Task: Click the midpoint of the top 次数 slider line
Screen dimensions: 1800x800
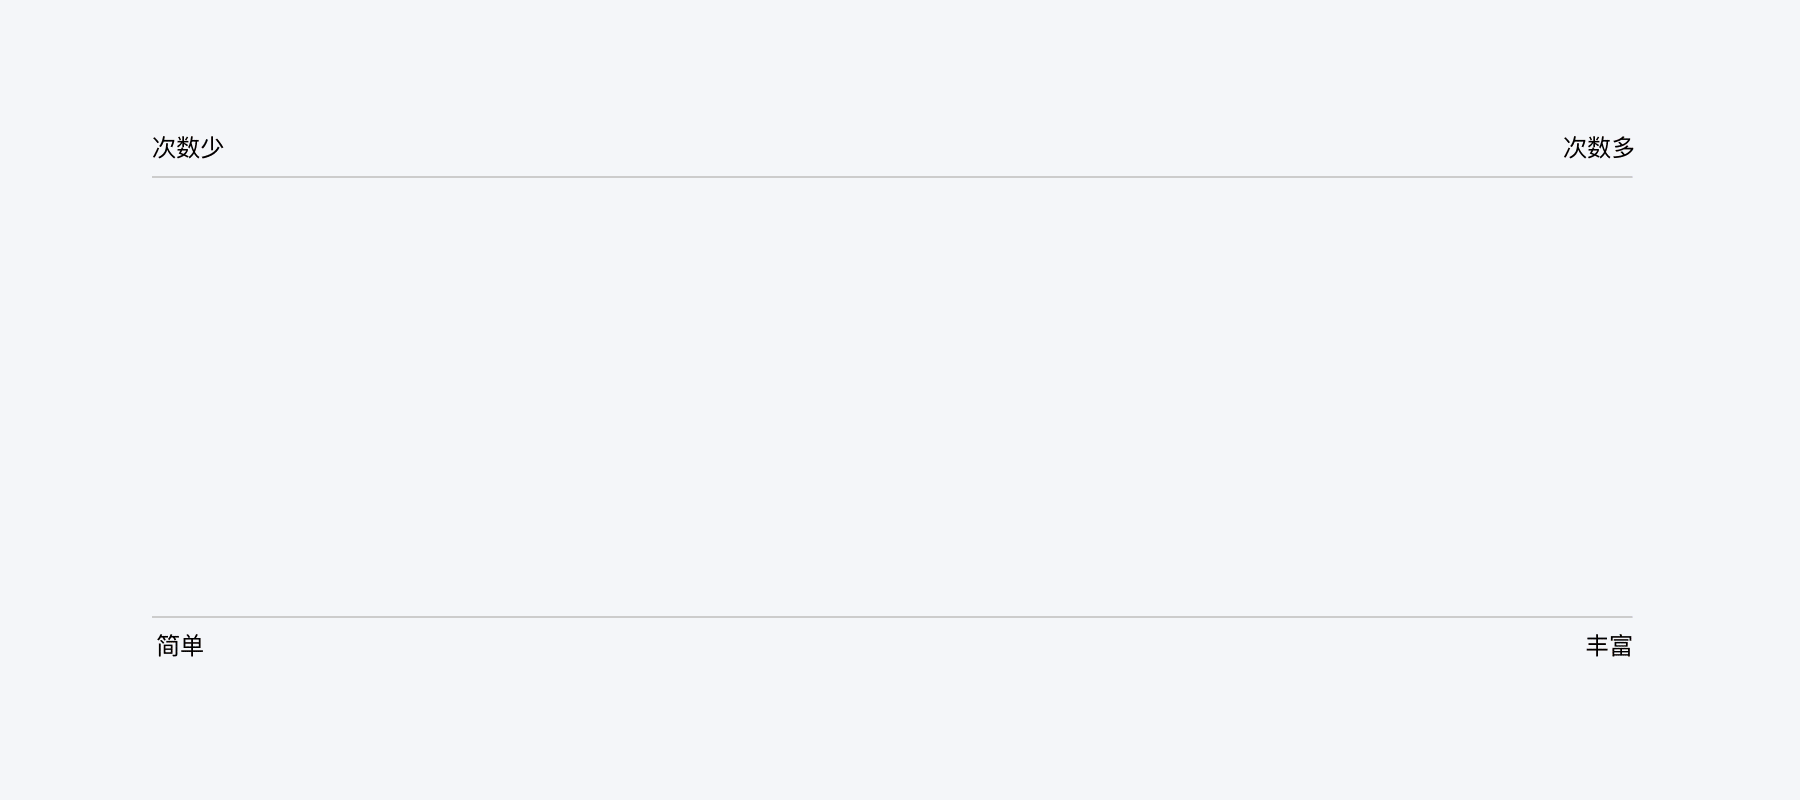Action: pyautogui.click(x=892, y=177)
